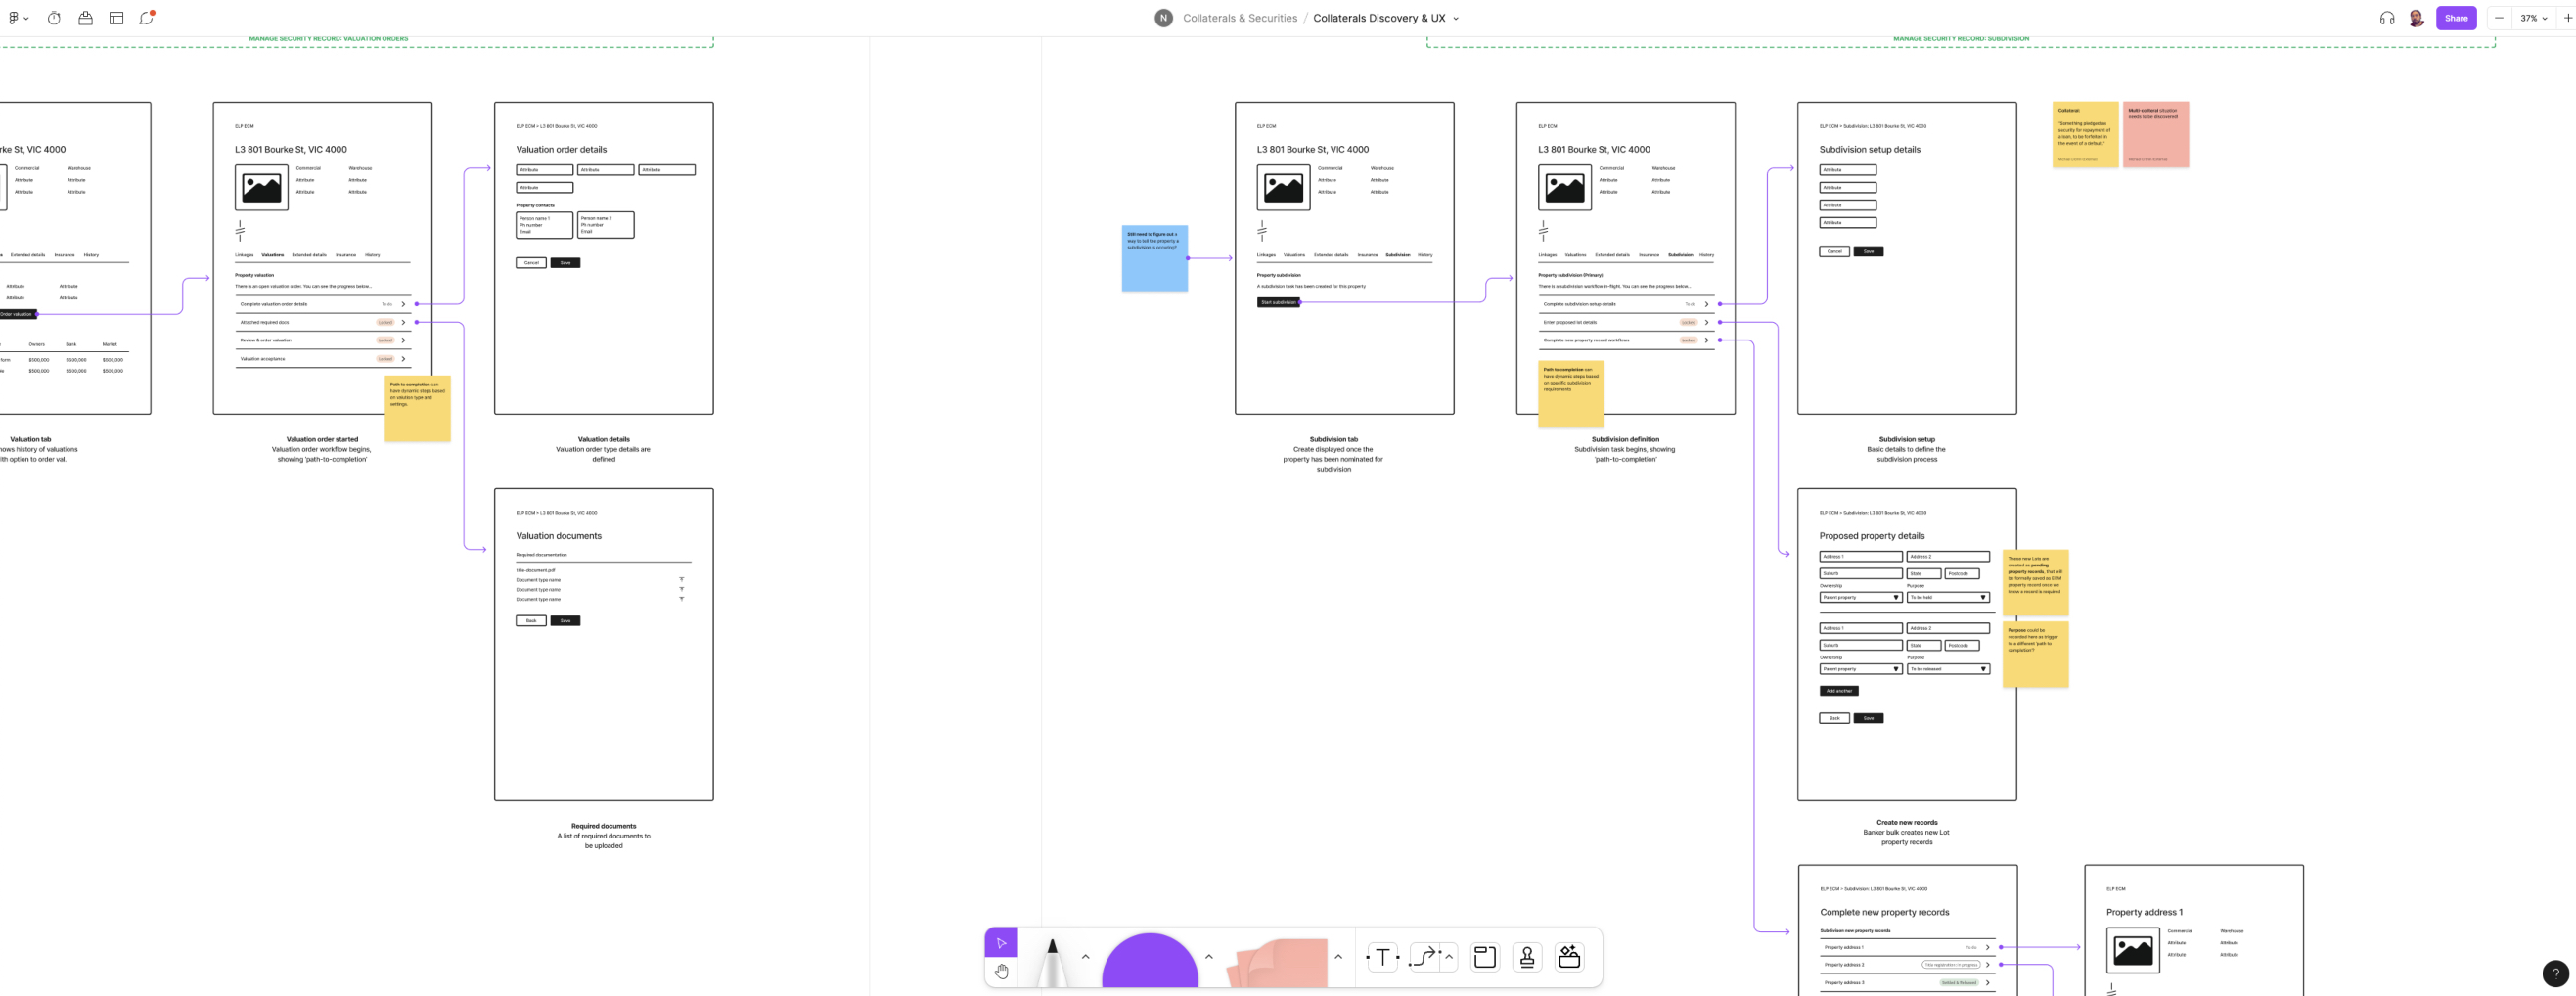Viewport: 2576px width, 996px height.
Task: Open the voting session icon
Action: coord(85,18)
